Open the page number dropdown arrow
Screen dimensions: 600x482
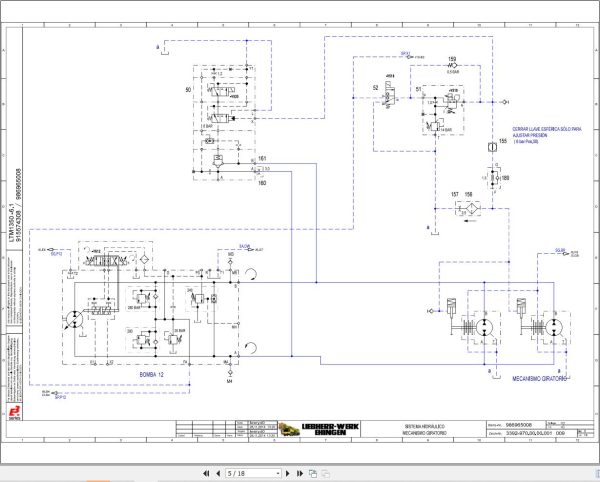coord(278,474)
